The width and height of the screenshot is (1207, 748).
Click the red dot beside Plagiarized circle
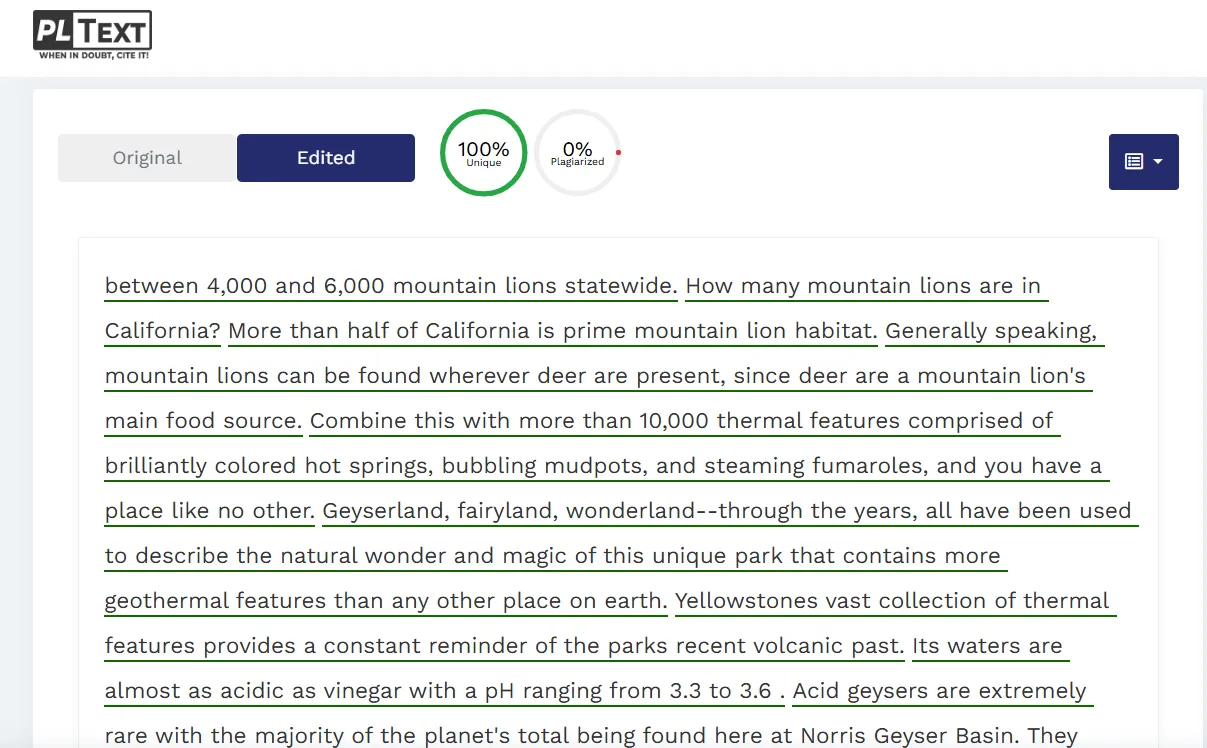pos(618,152)
